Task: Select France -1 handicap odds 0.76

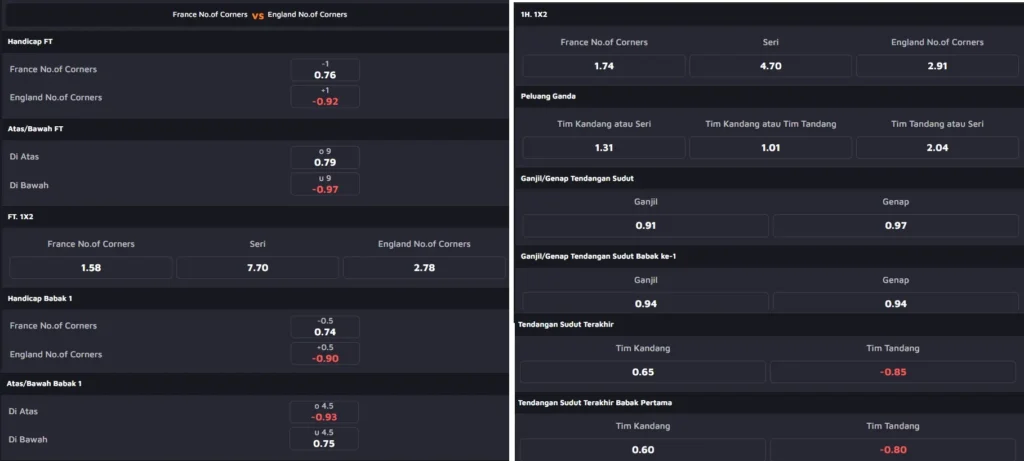Action: (325, 70)
